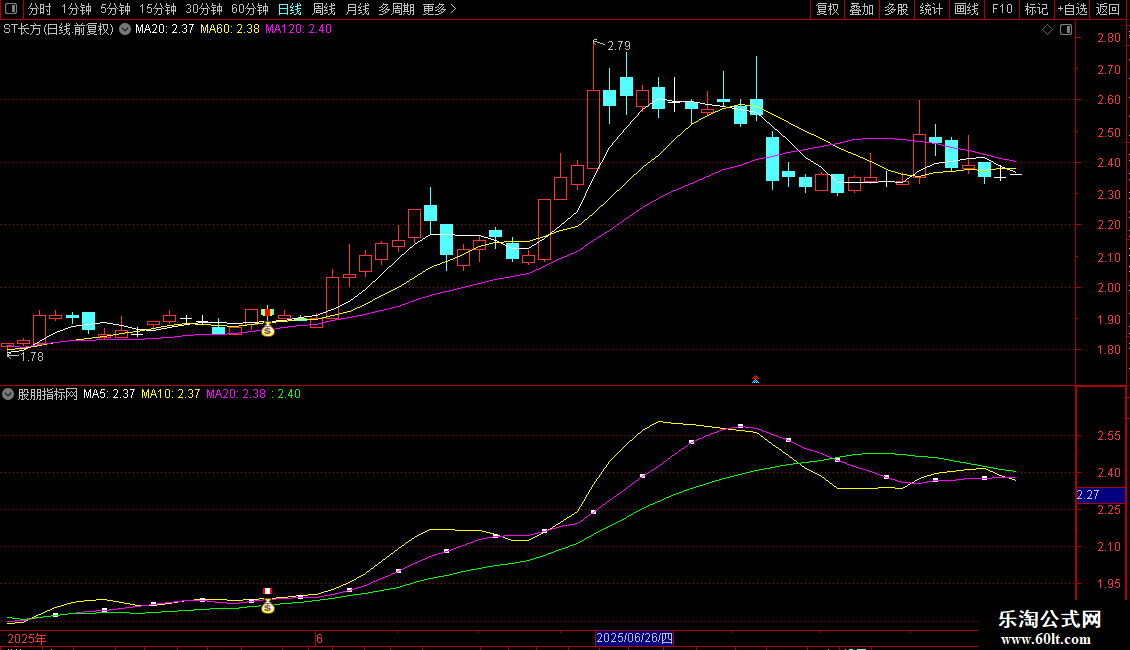Image resolution: width=1130 pixels, height=650 pixels.
Task: Open the 多股 multi-stock view
Action: point(896,9)
